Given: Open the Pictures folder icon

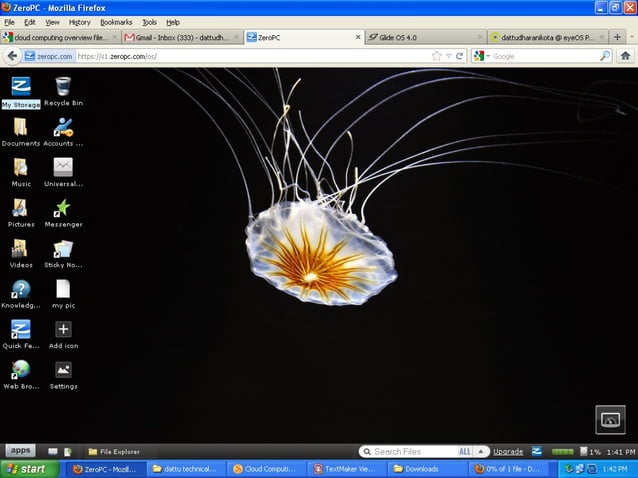Looking at the screenshot, I should (x=20, y=208).
